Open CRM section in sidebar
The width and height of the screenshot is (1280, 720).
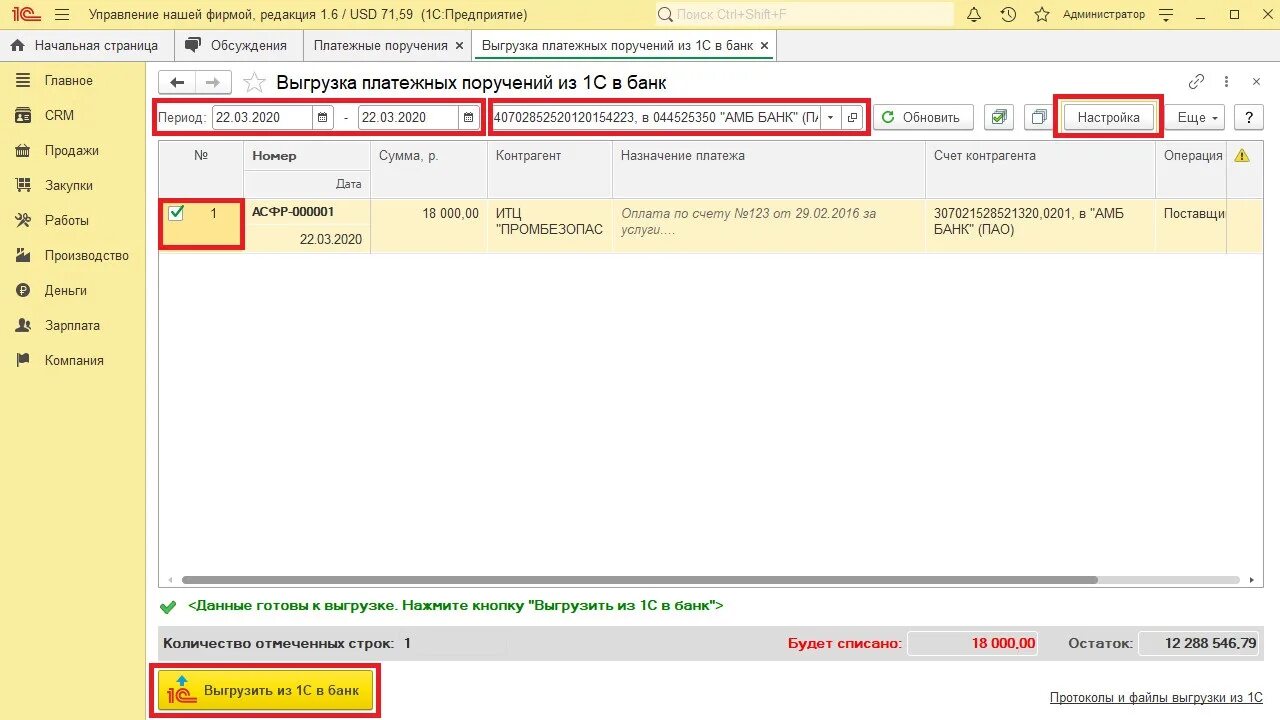(x=59, y=115)
